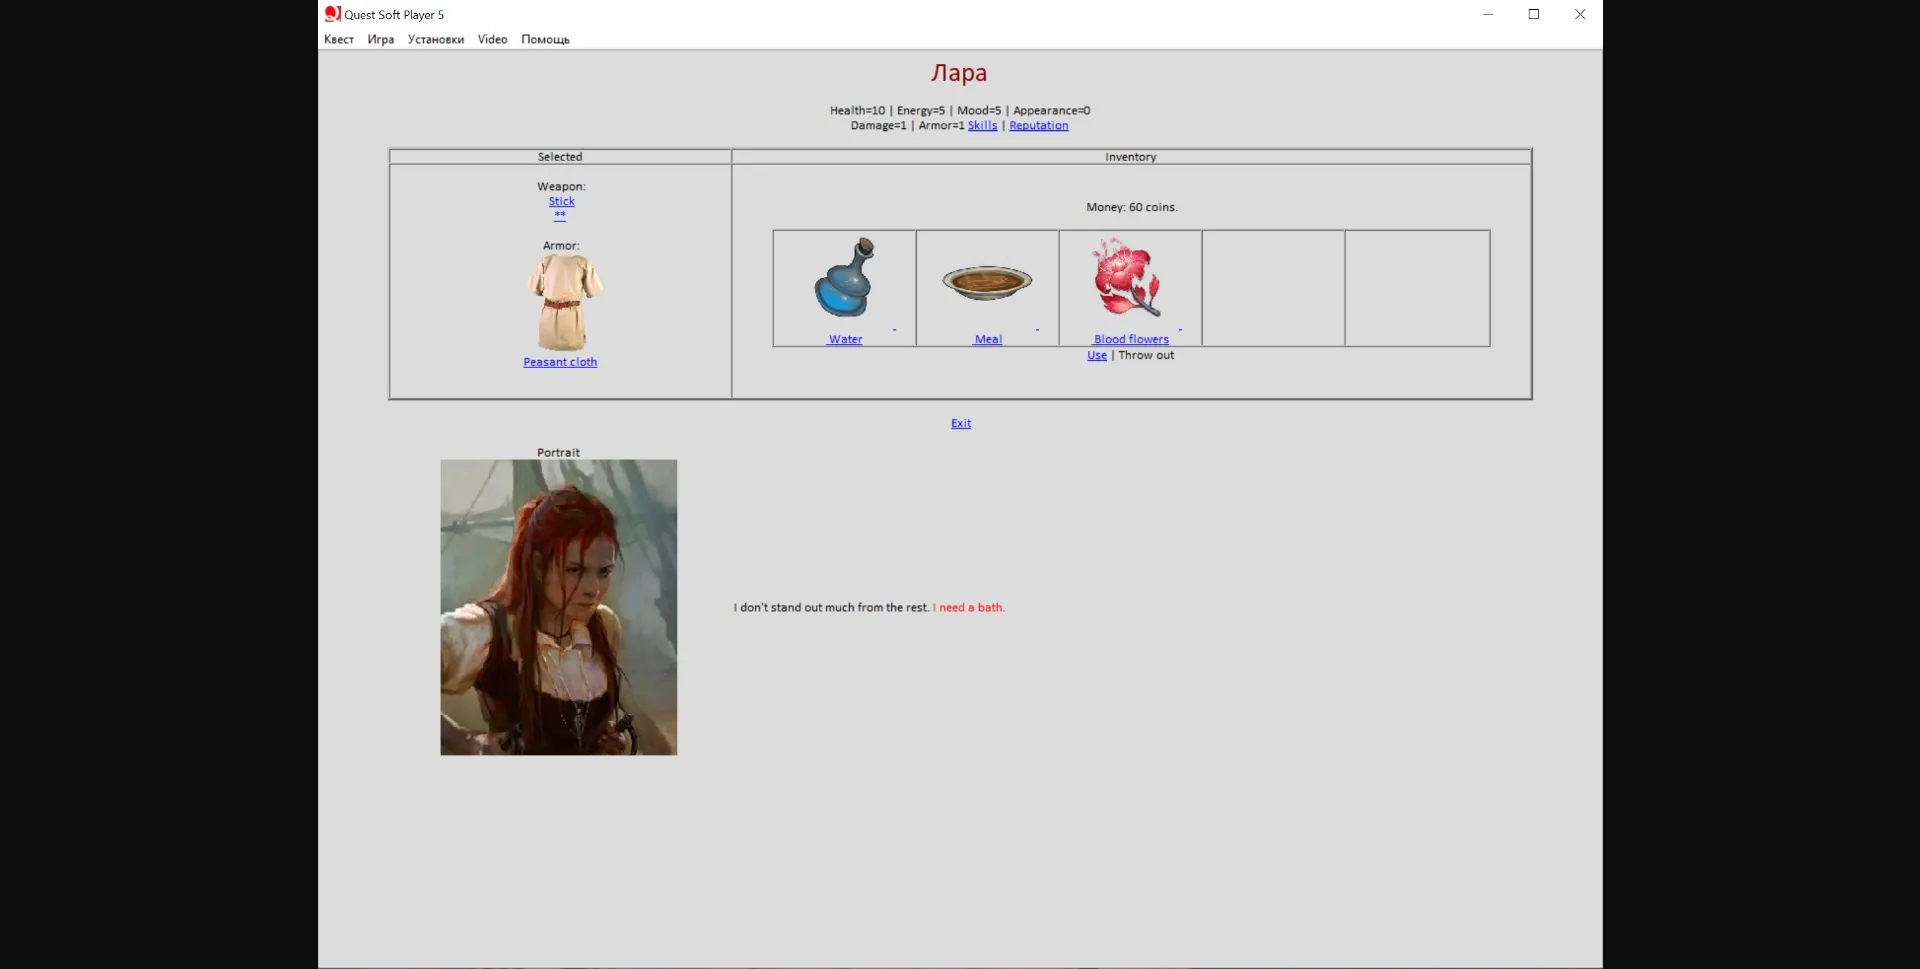Image resolution: width=1920 pixels, height=969 pixels.
Task: Click the Blood flowers icon in inventory
Action: (1128, 278)
